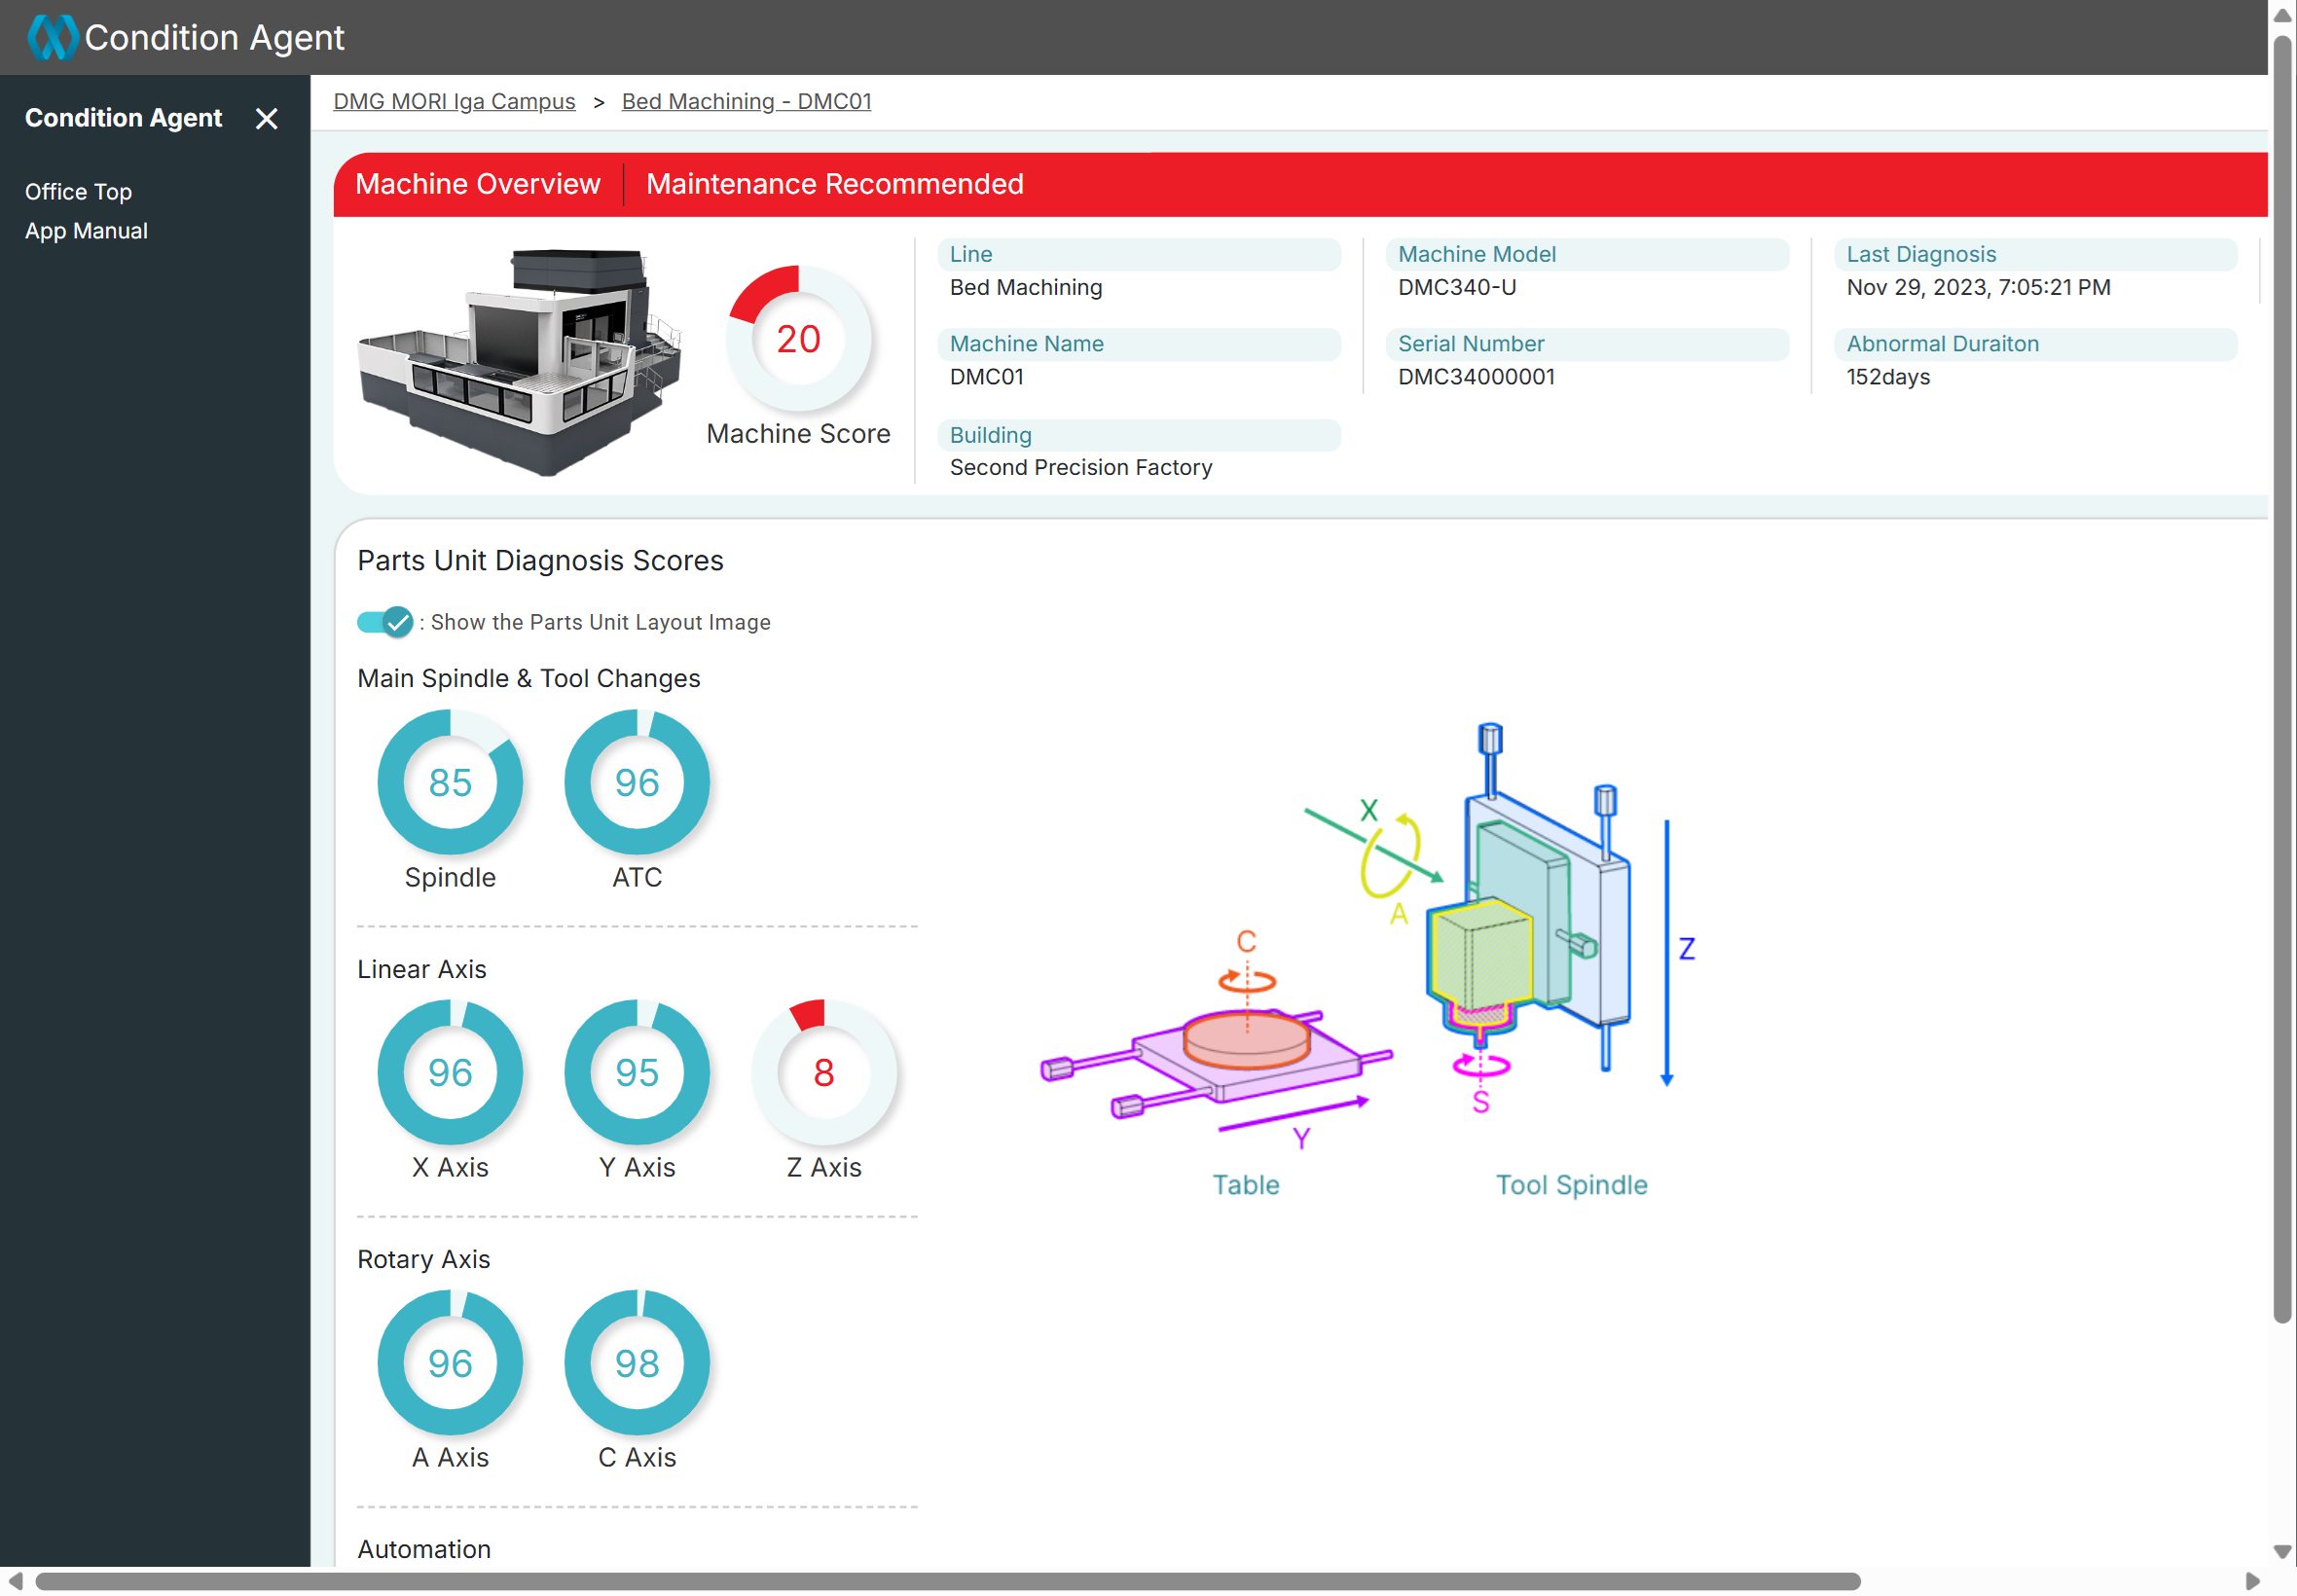Open the X Axis score gauge
2297x1596 pixels.
[450, 1072]
